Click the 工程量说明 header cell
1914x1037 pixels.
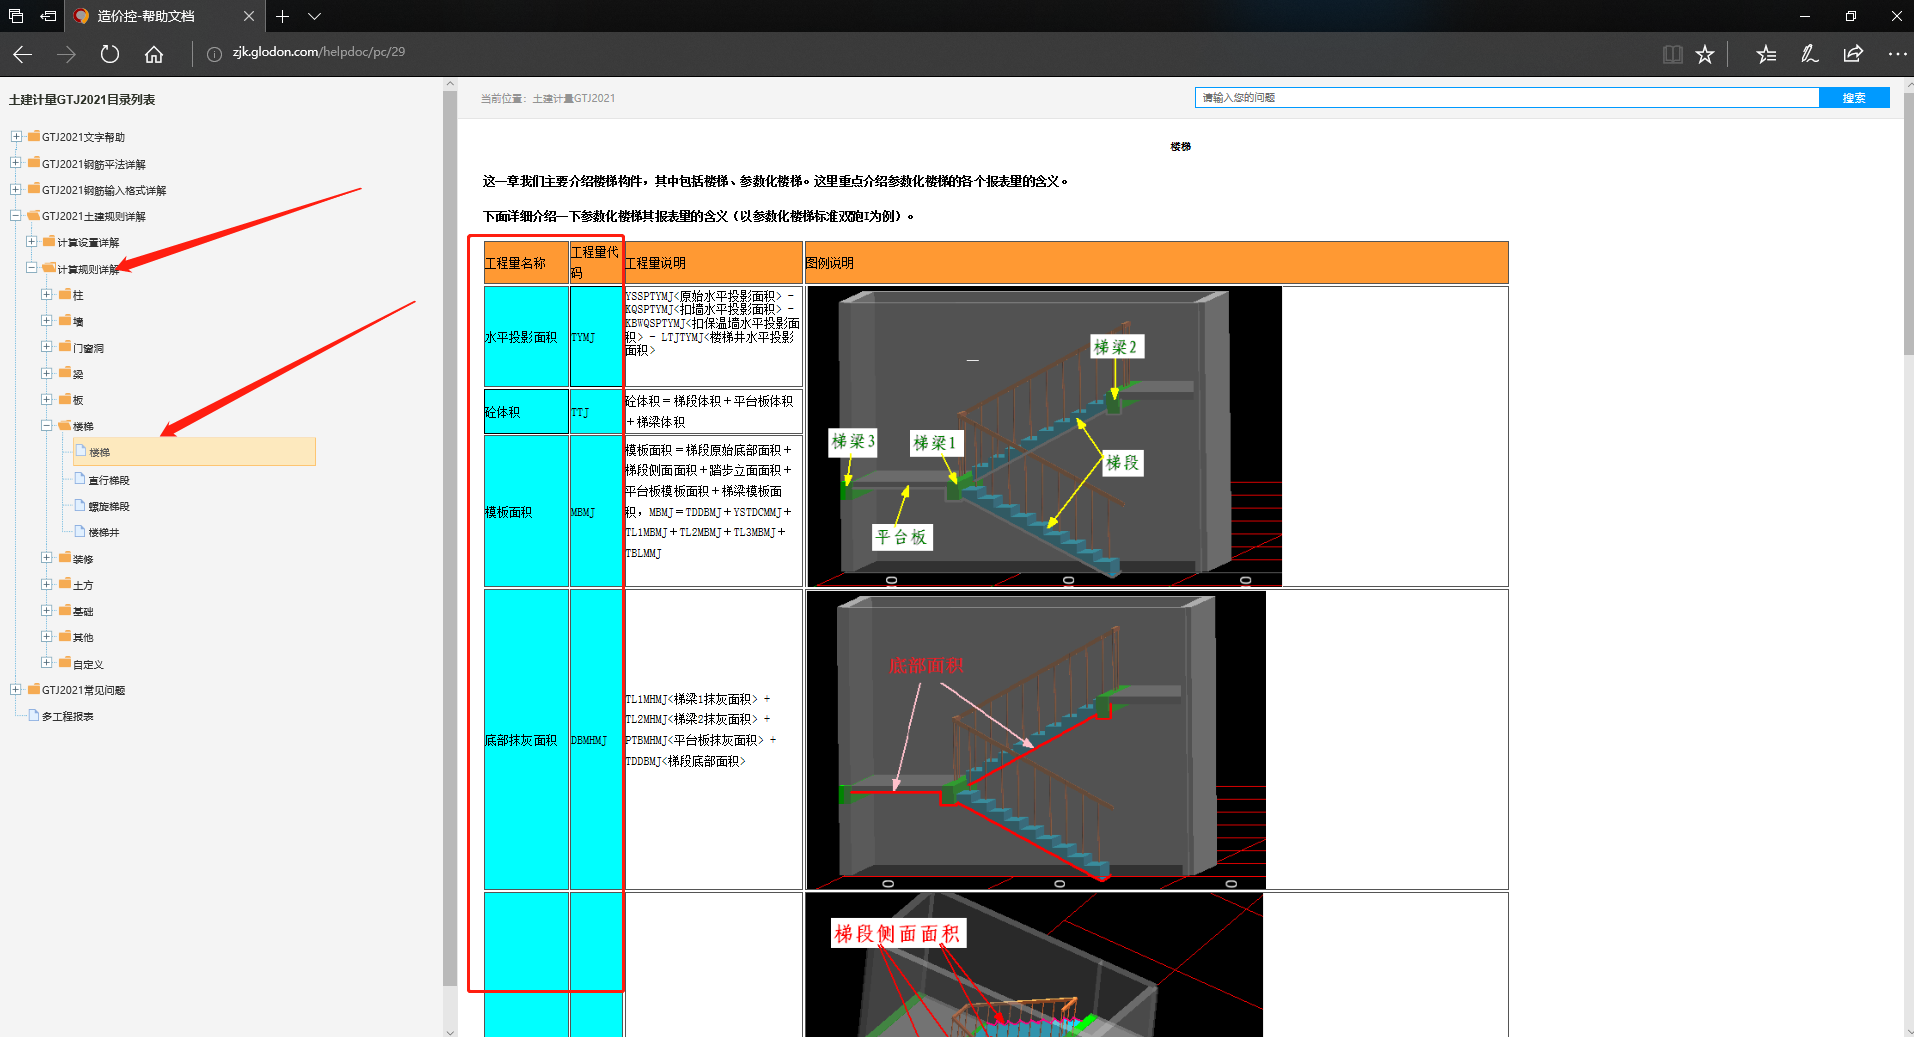coord(713,263)
